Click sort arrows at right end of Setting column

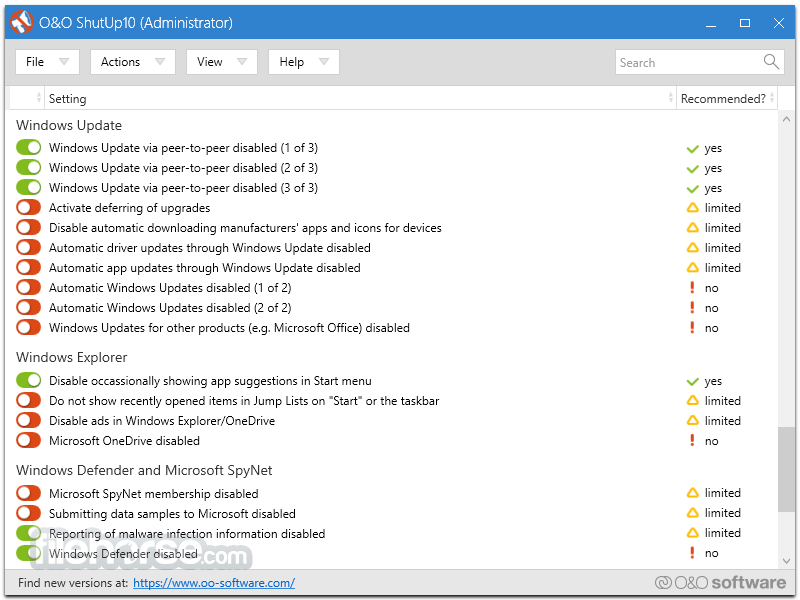coord(670,97)
